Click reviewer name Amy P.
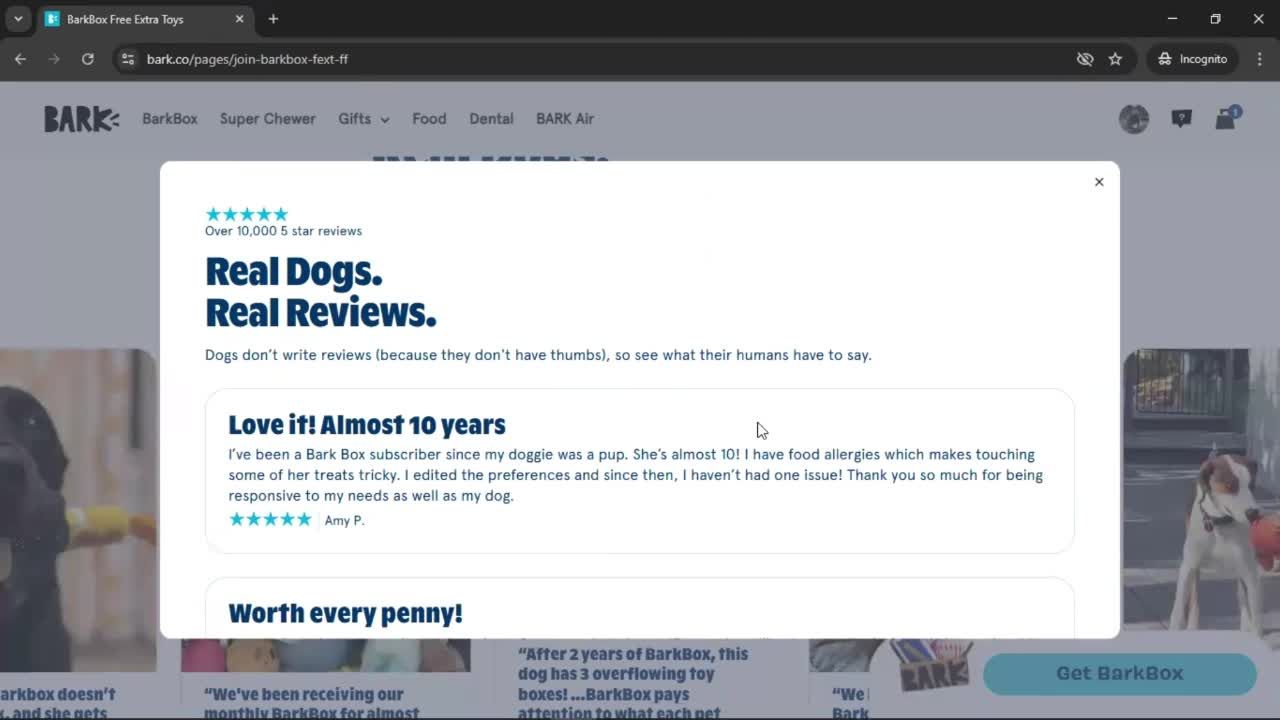Viewport: 1280px width, 720px height. pos(344,521)
